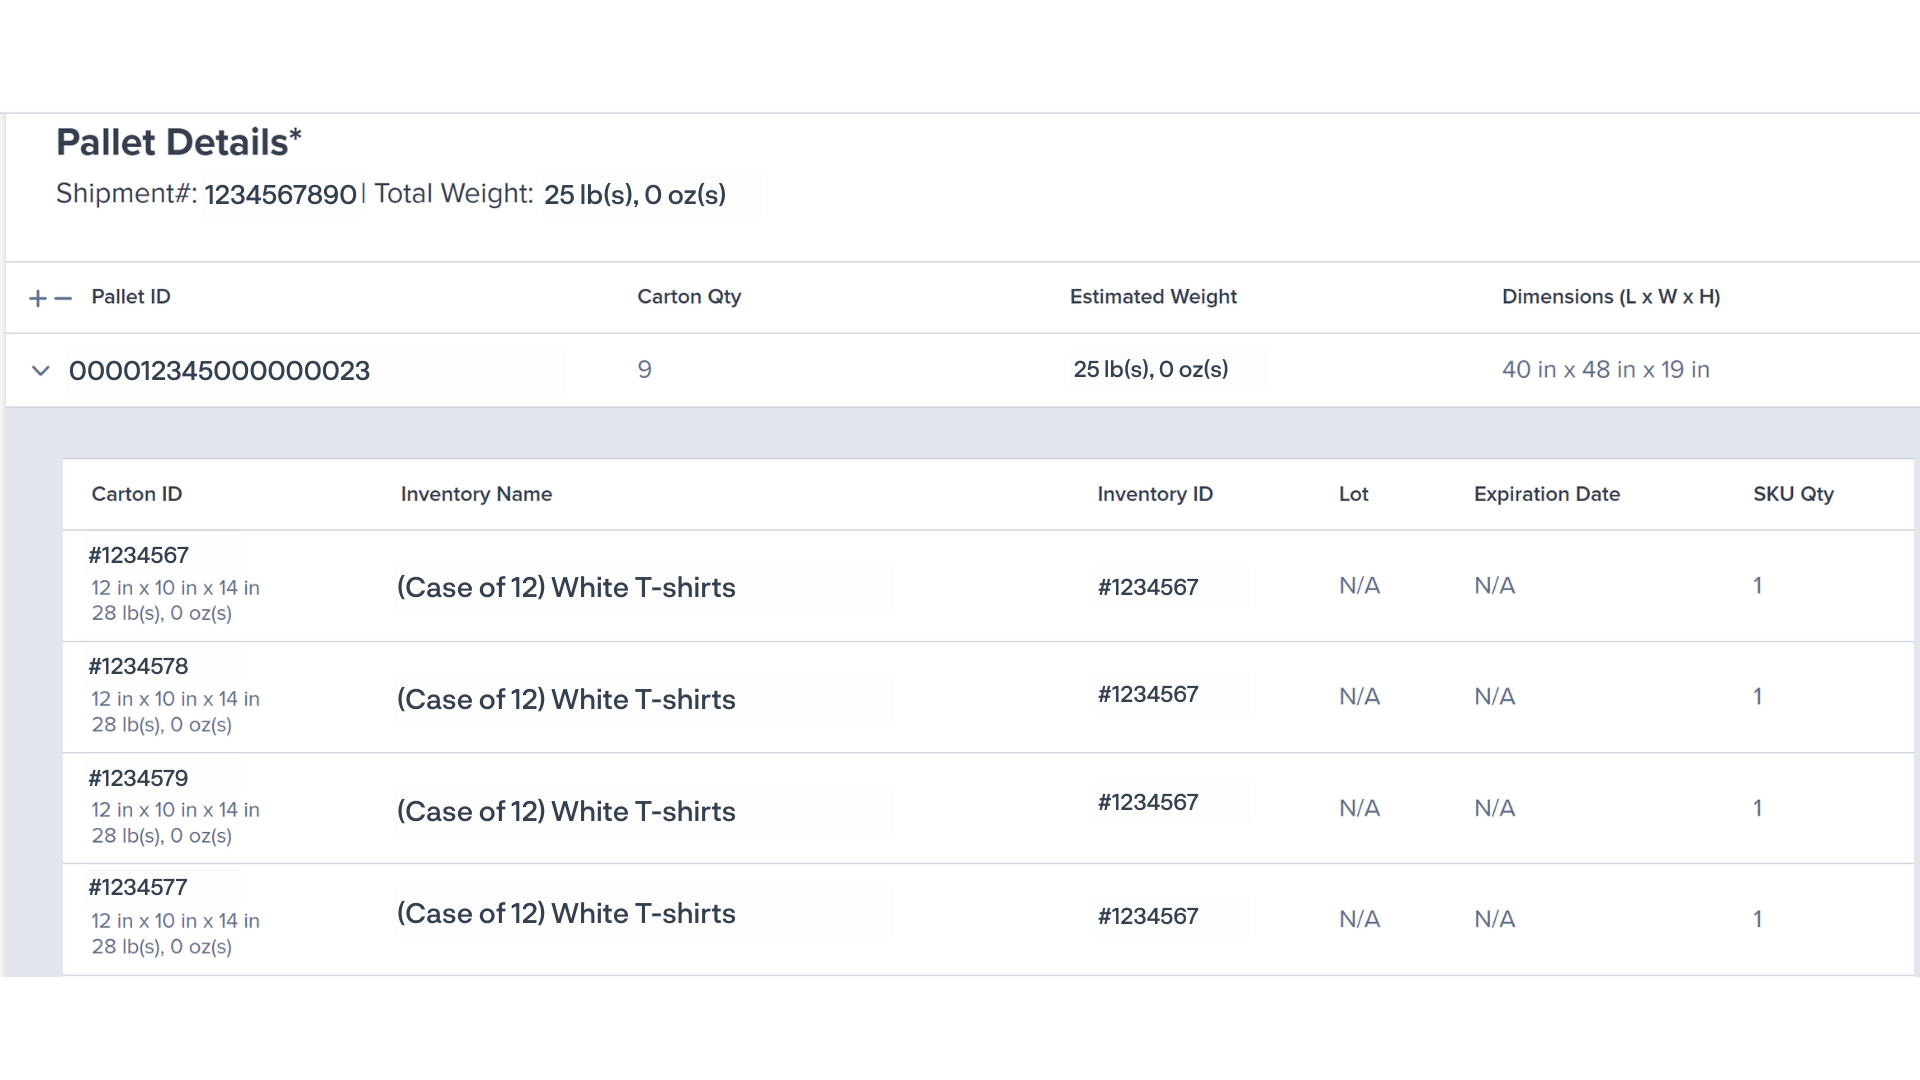The height and width of the screenshot is (1080, 1920).
Task: Click inventory name in carton #1234578 row
Action: click(566, 699)
